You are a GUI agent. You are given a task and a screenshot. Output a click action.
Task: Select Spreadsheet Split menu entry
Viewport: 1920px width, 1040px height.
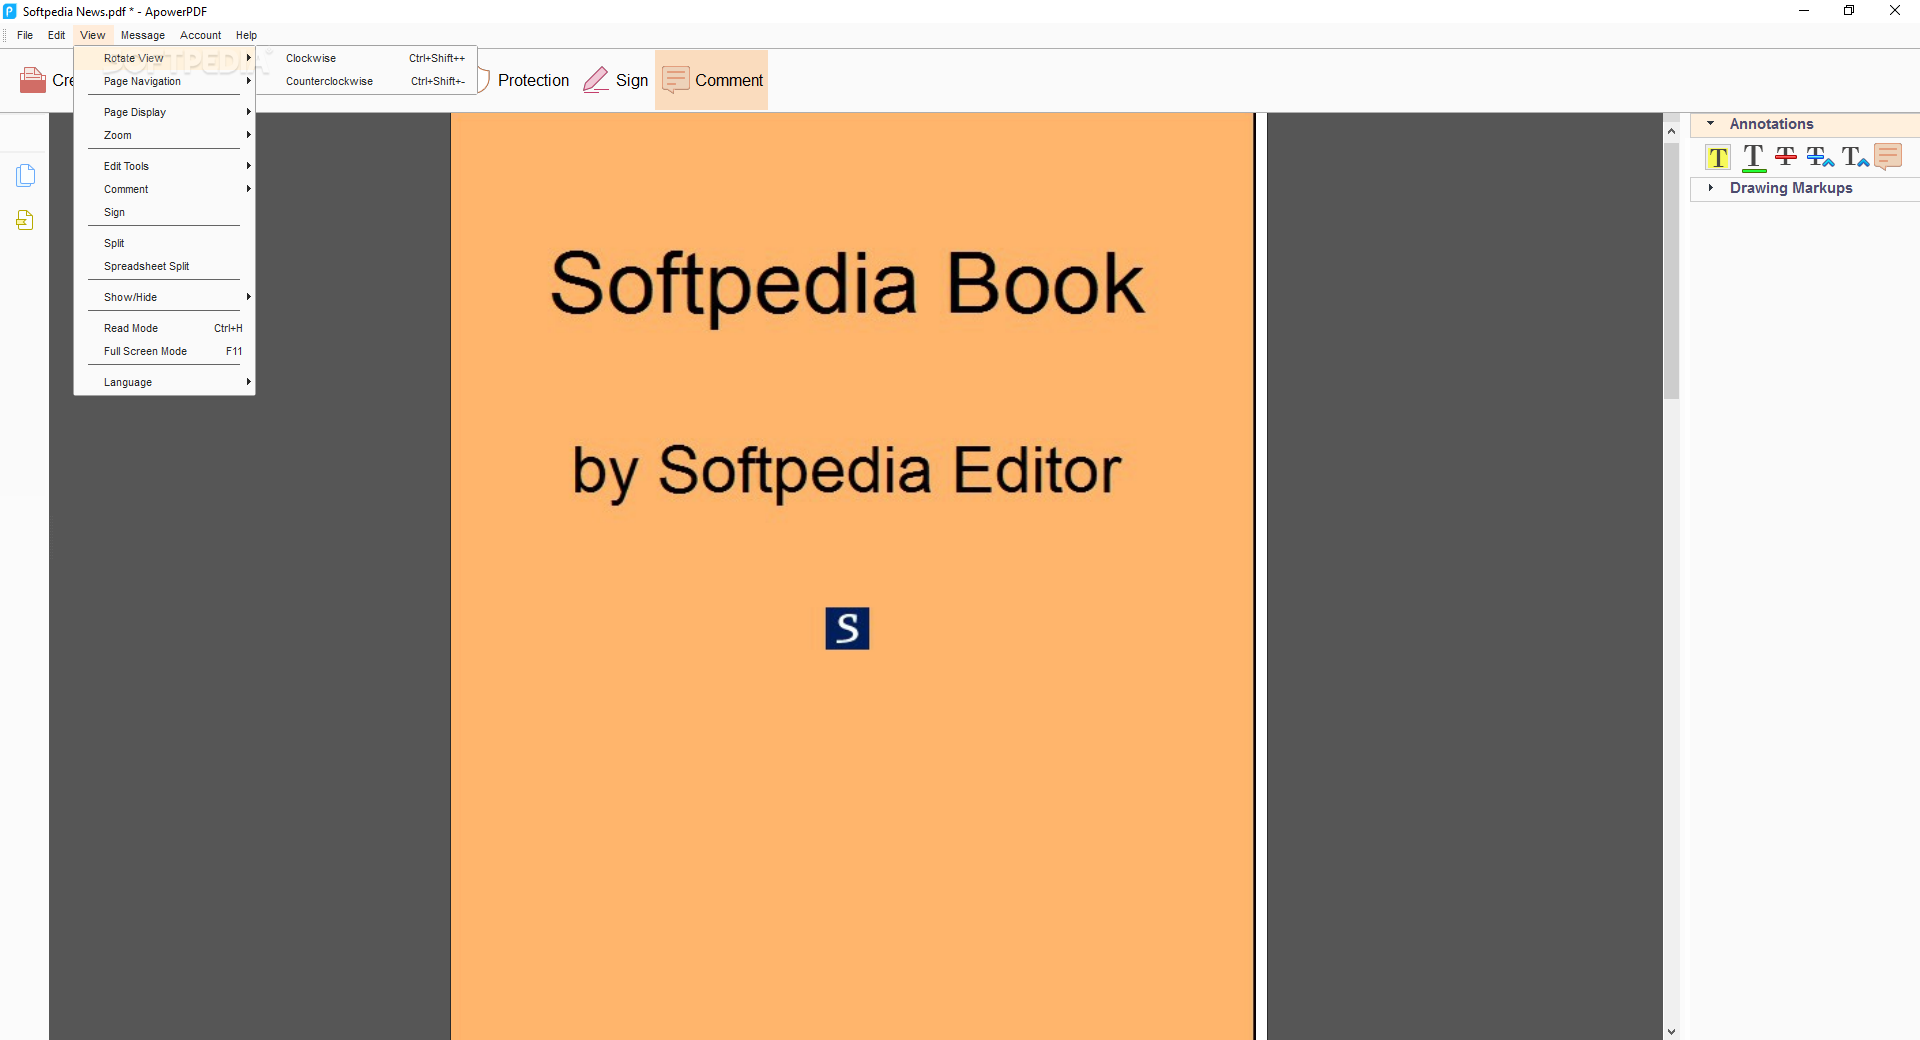point(165,266)
